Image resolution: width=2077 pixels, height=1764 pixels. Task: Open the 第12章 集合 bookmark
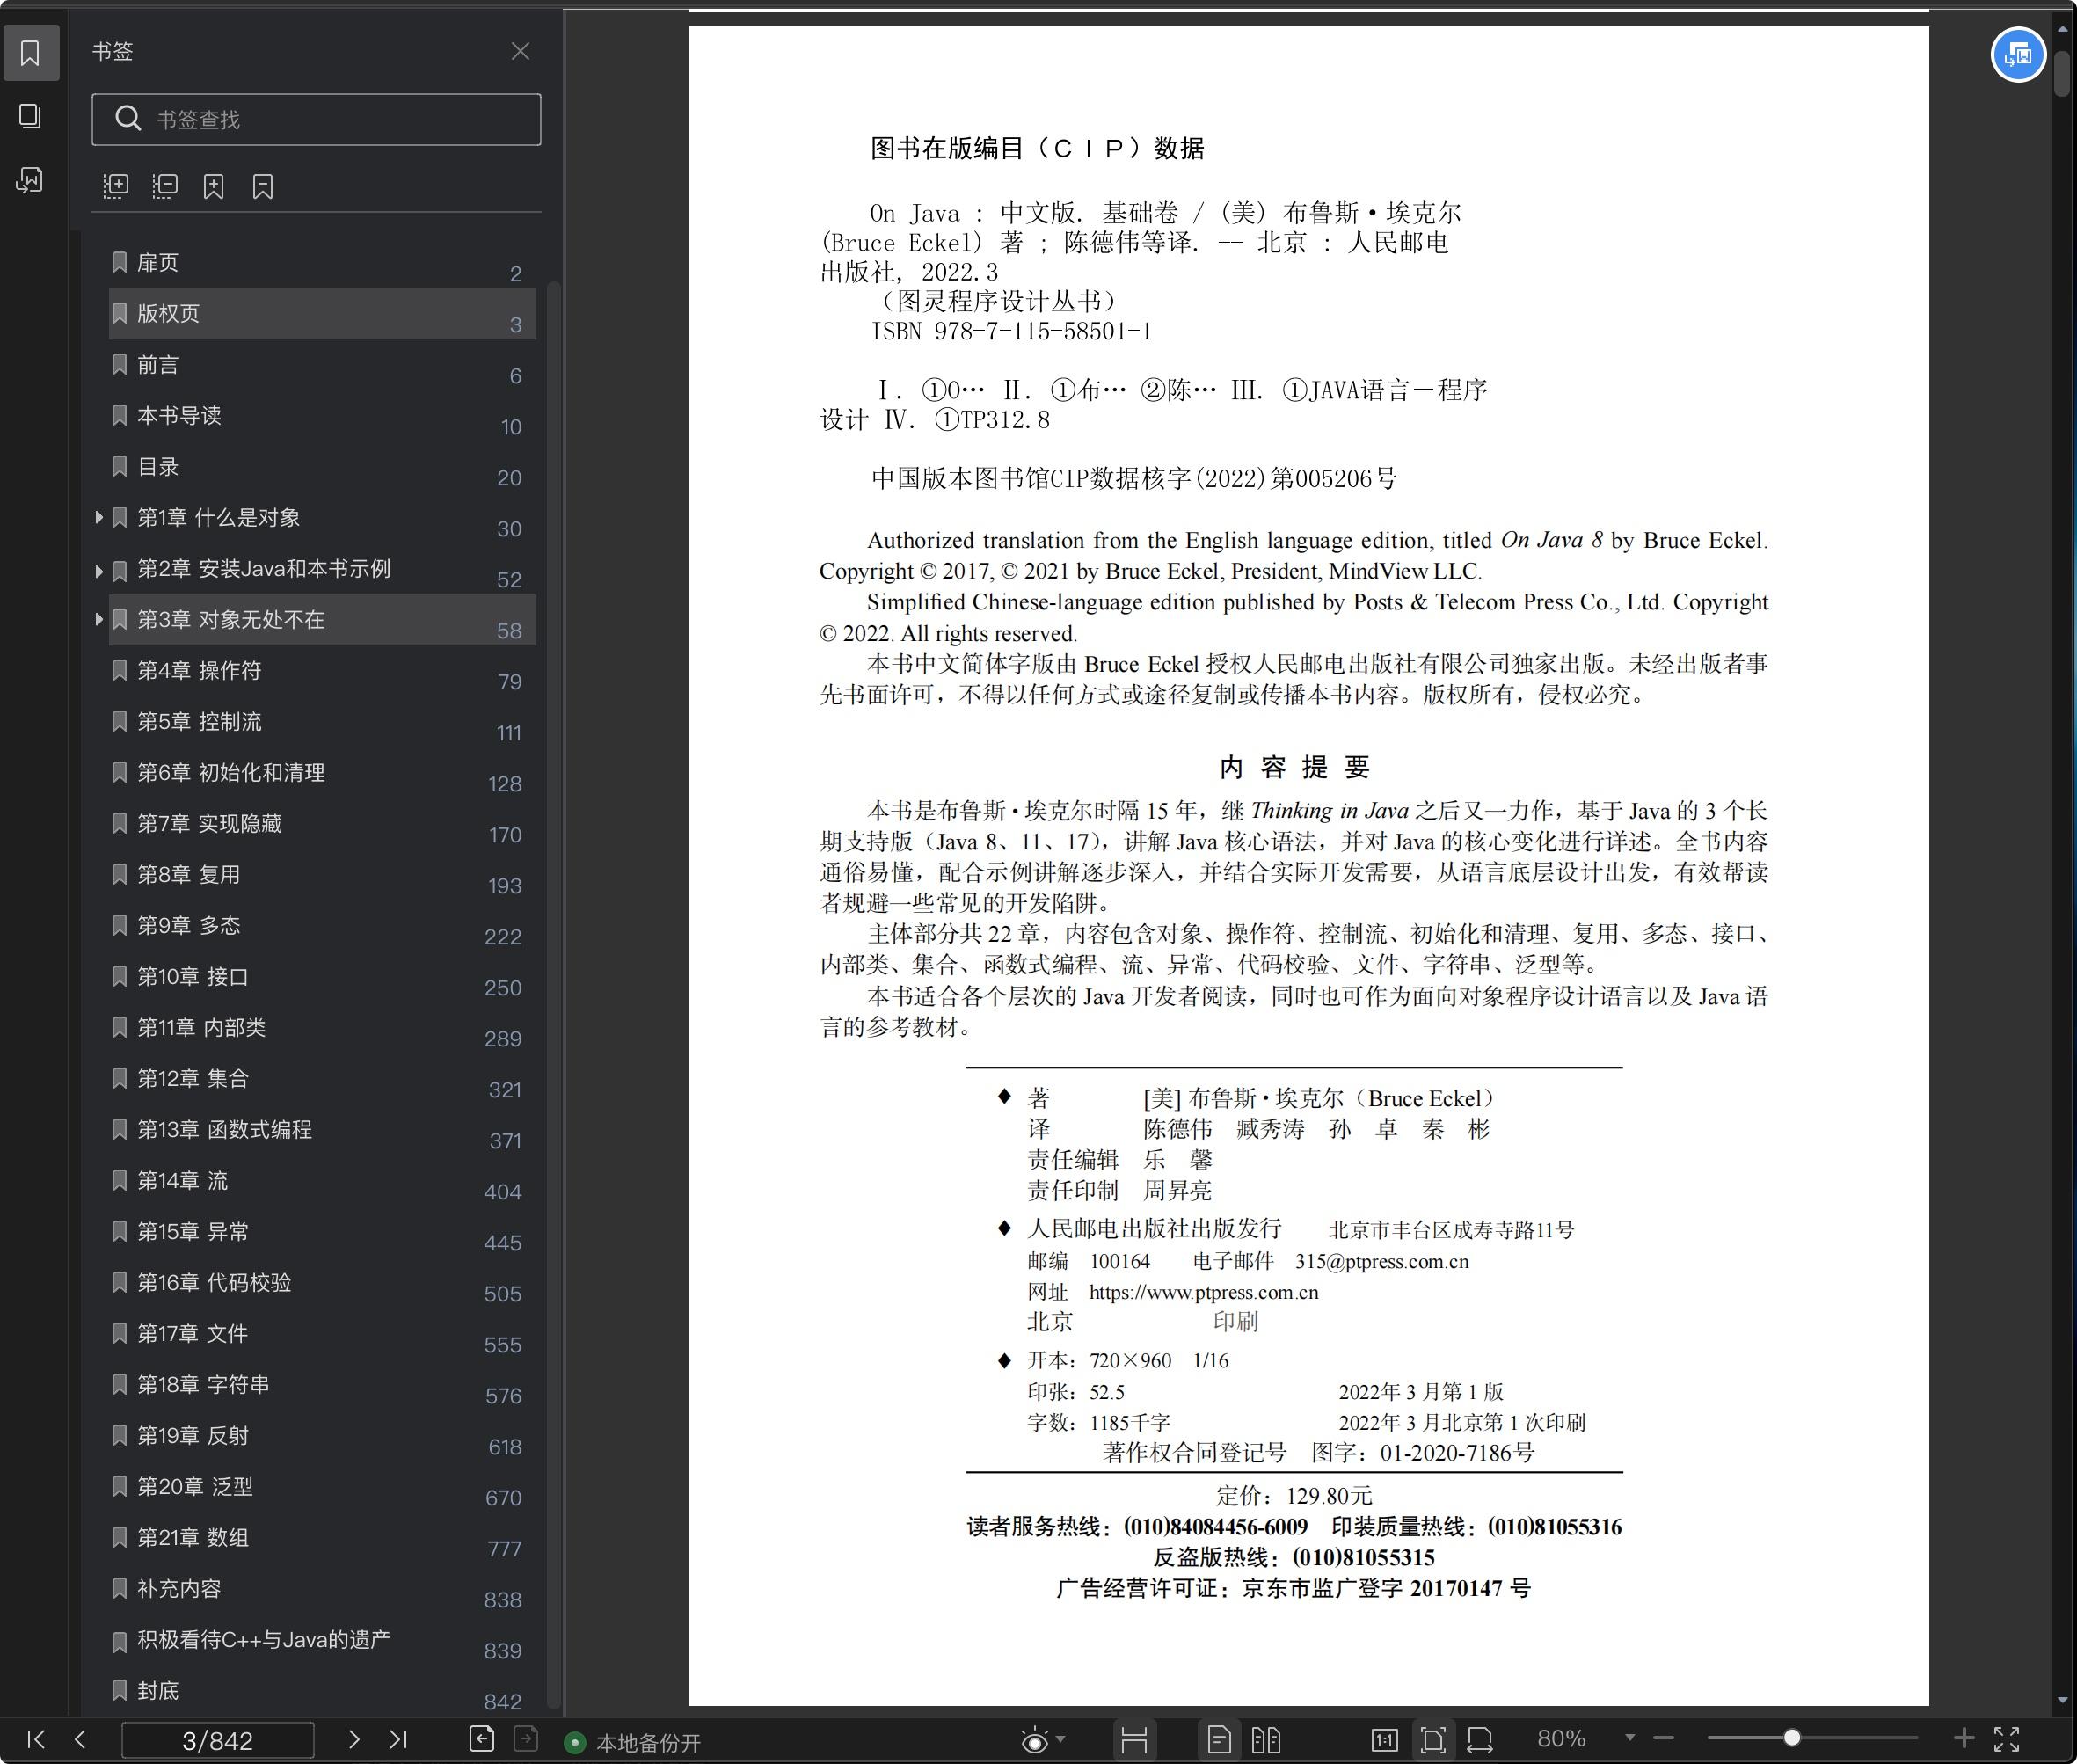pos(322,1079)
